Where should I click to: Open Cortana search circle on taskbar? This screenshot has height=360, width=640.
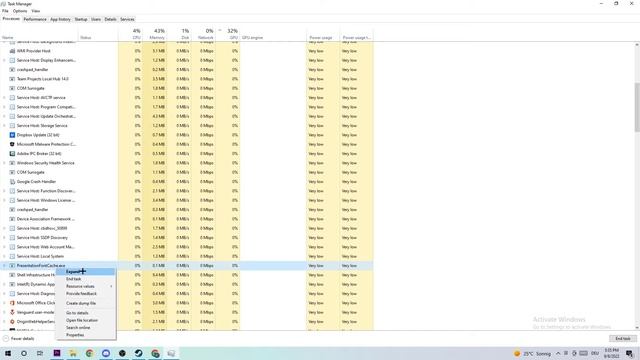coord(24,353)
